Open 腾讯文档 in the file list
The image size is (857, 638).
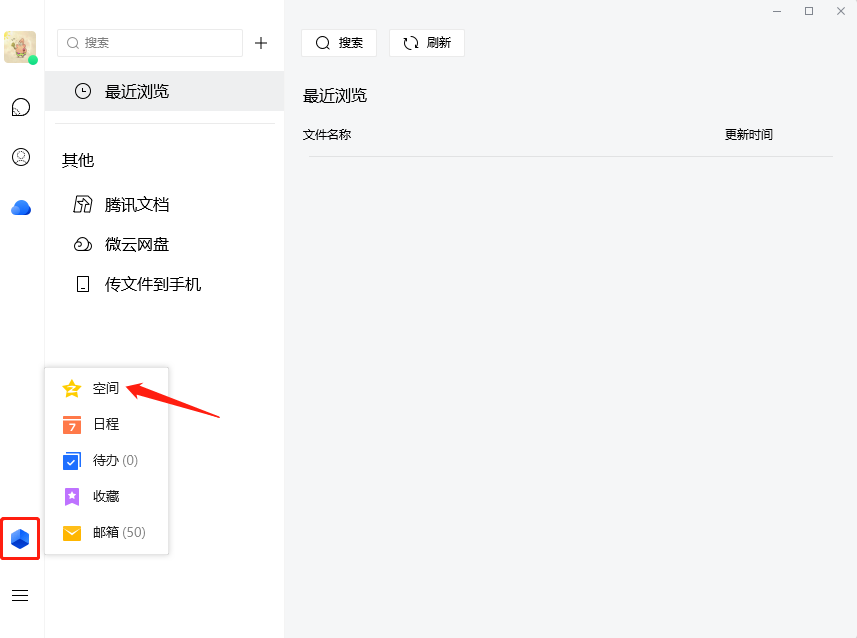point(137,205)
